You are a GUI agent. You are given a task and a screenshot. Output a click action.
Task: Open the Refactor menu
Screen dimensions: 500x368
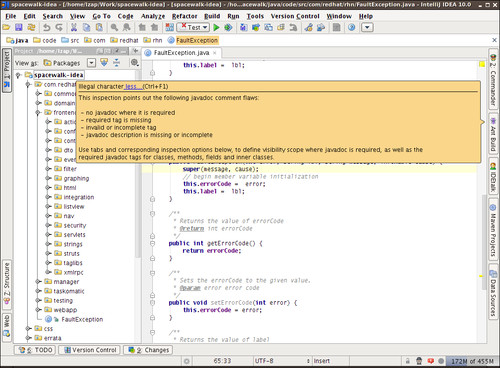coord(184,16)
